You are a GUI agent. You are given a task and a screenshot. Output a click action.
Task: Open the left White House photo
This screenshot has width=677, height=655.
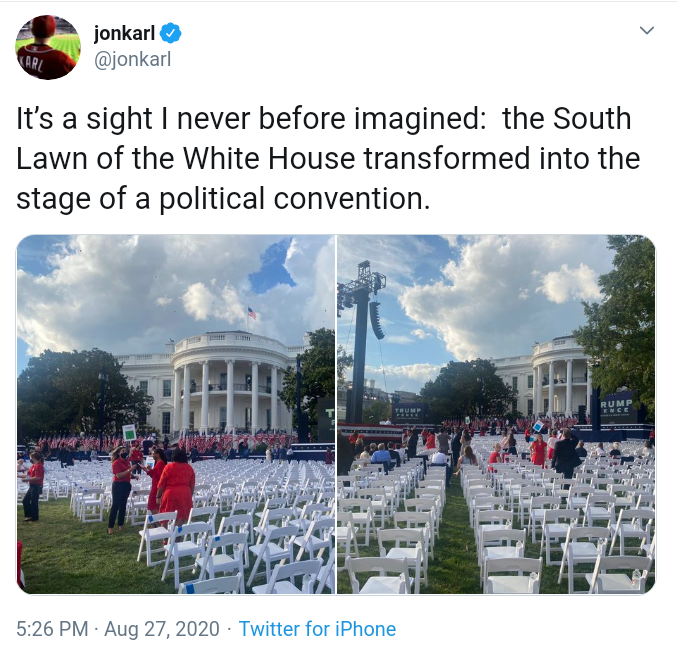[x=176, y=414]
